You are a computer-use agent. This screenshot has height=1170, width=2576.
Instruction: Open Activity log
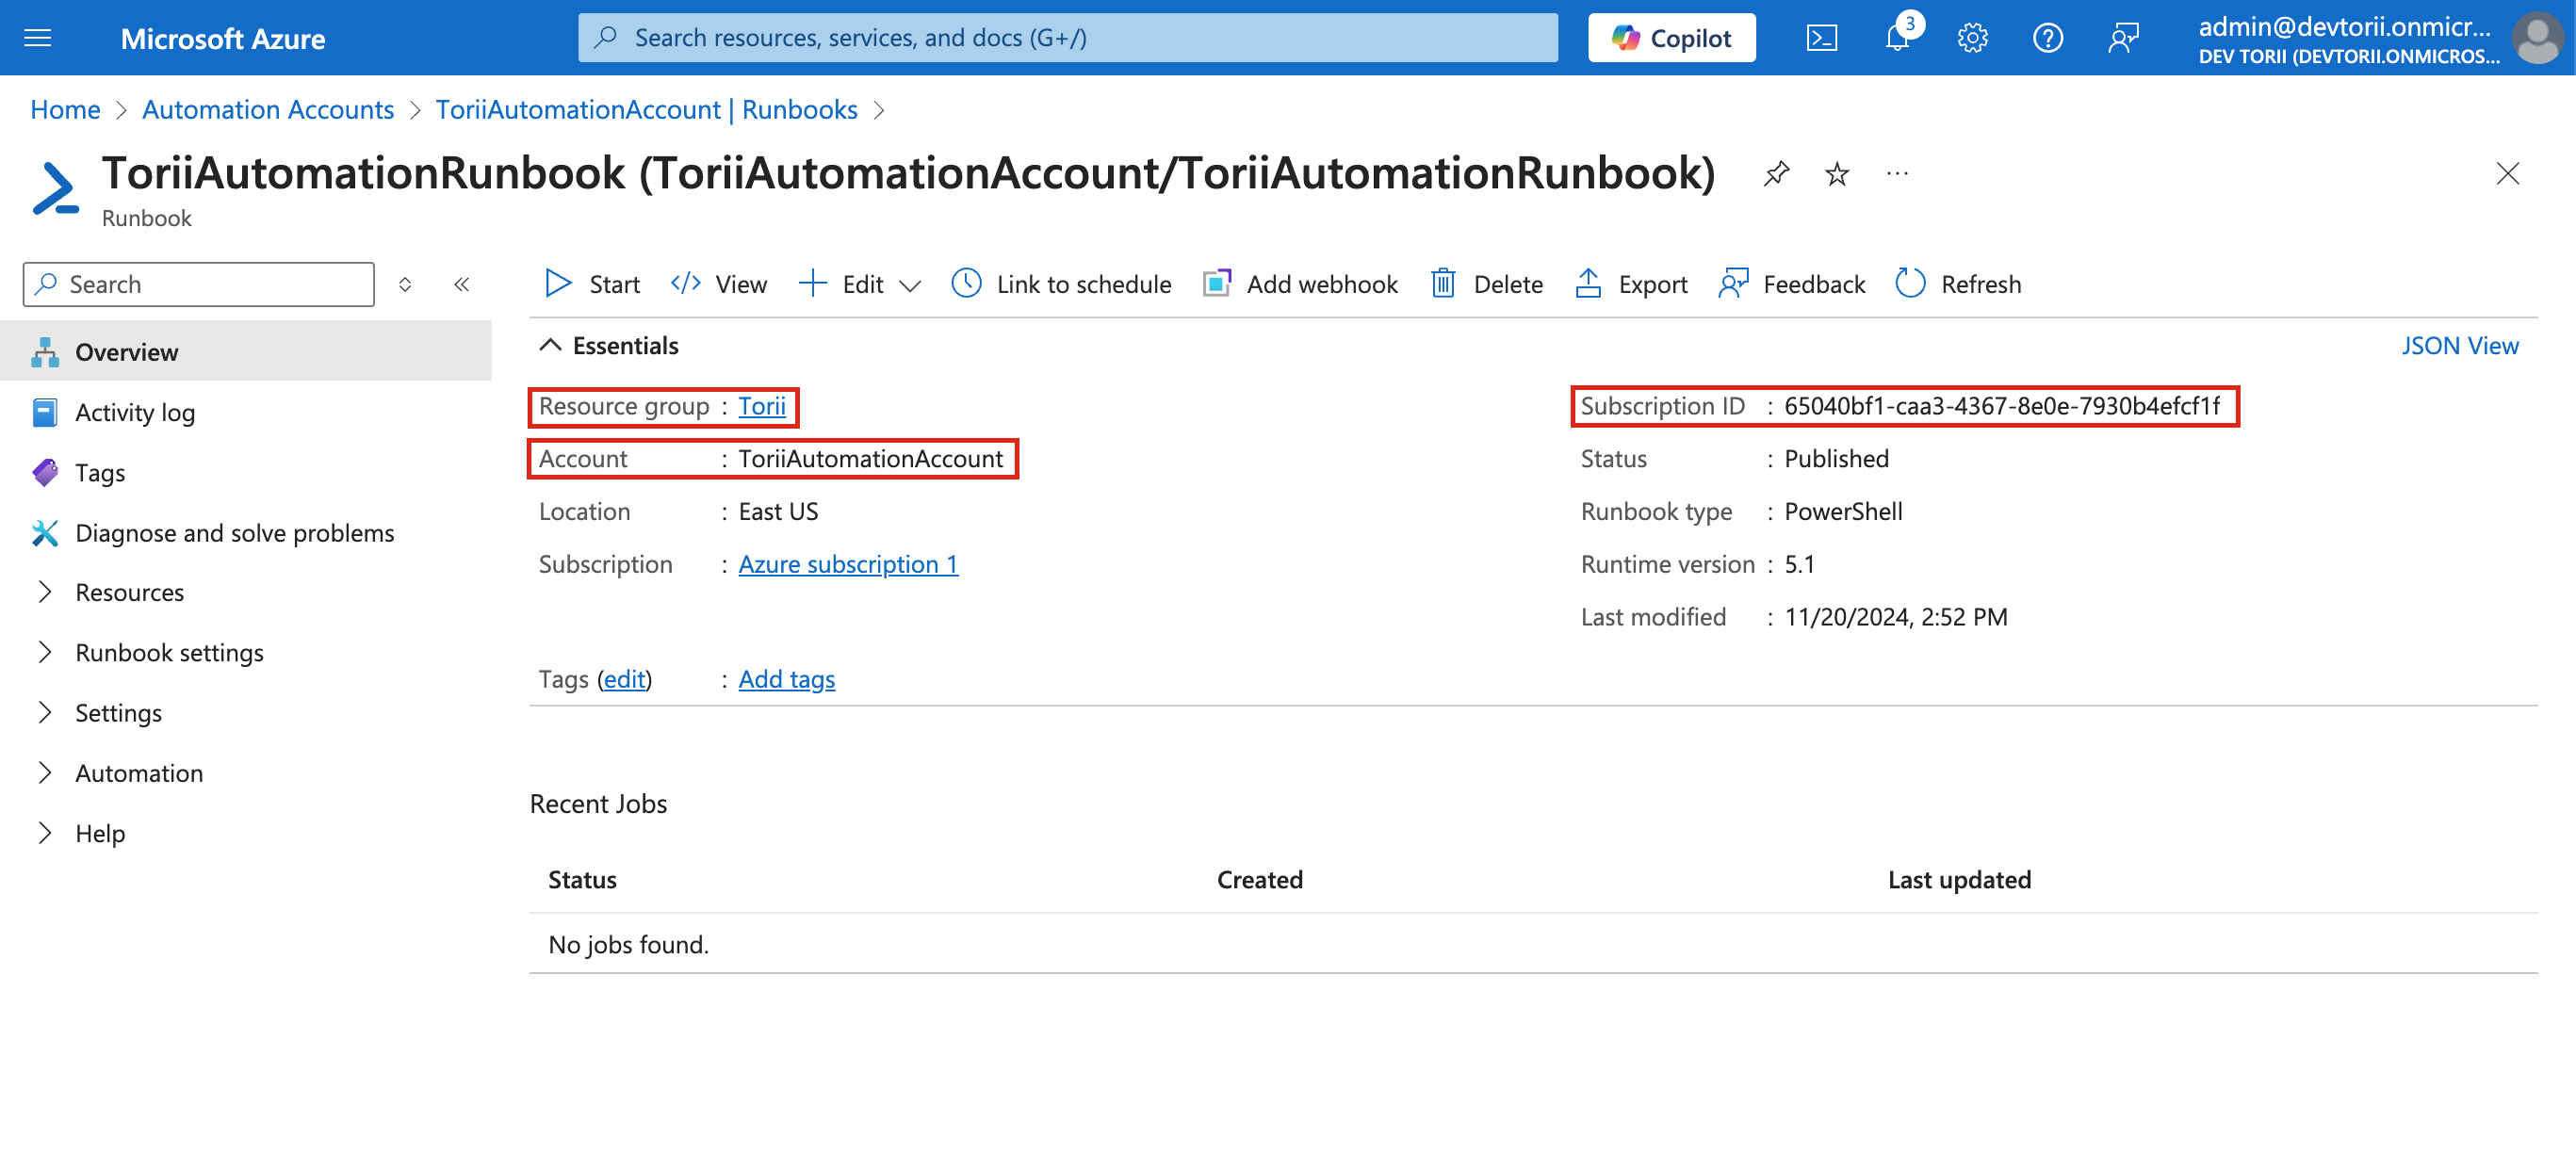coord(246,412)
